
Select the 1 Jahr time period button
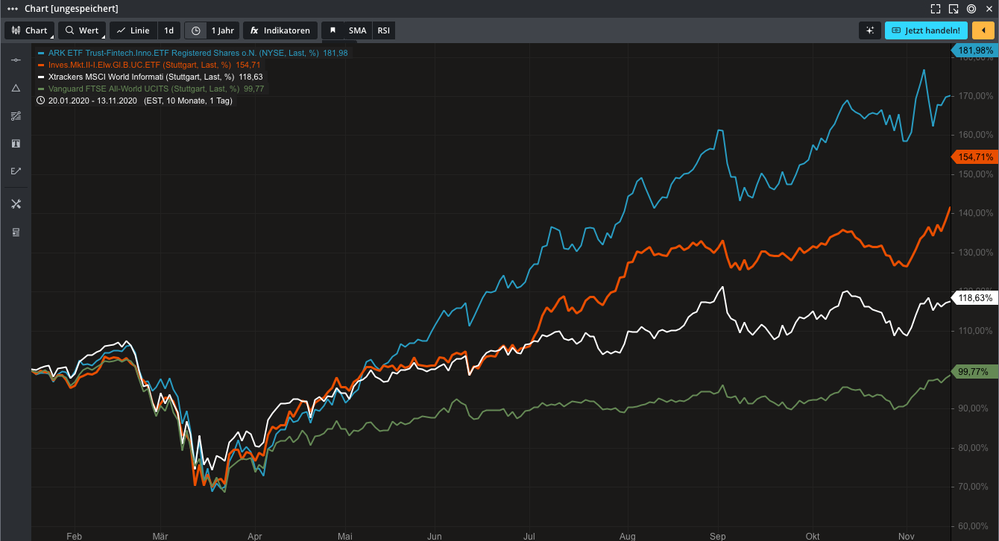(222, 30)
